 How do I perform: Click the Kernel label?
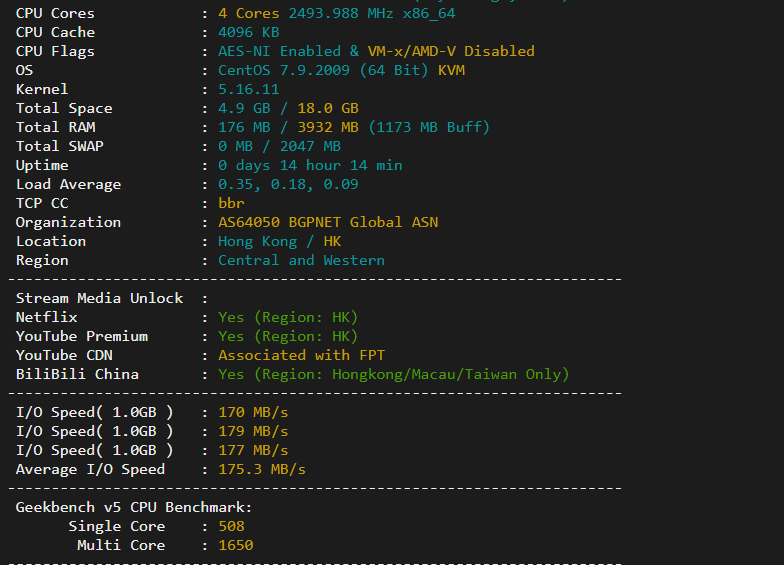tap(42, 90)
